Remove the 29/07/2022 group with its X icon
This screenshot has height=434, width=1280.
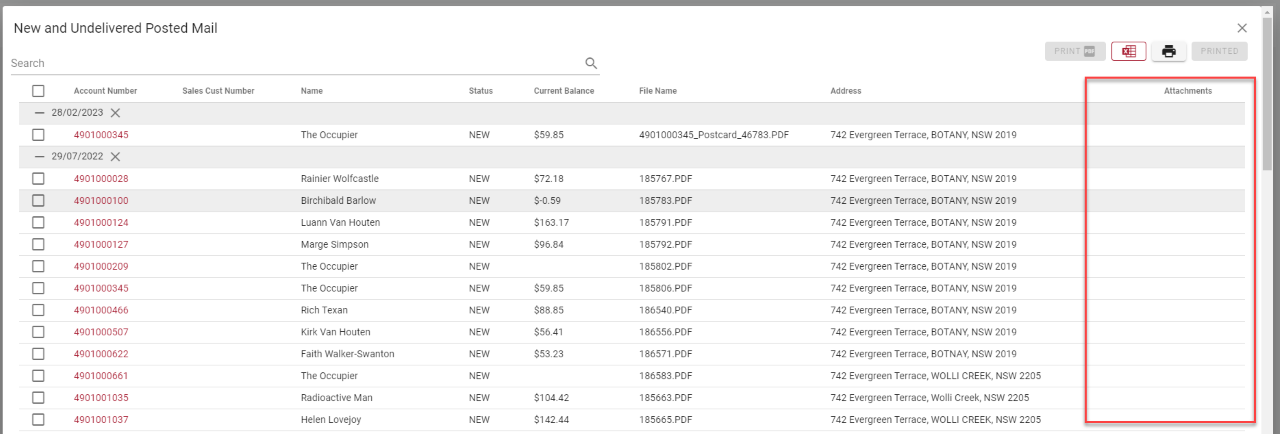pyautogui.click(x=115, y=157)
